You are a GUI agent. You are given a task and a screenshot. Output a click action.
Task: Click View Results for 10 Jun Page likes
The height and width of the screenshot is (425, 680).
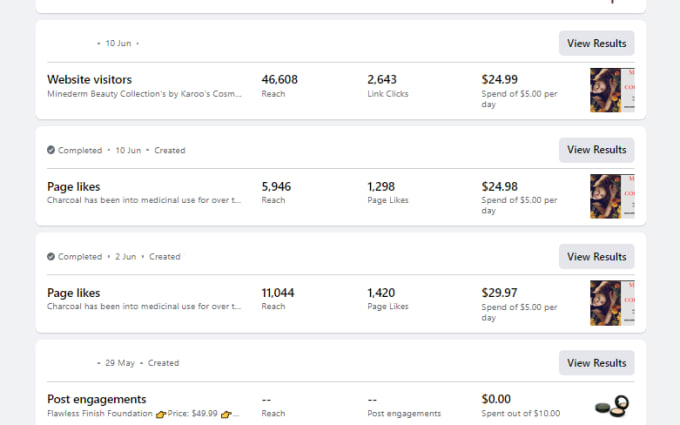pos(596,150)
